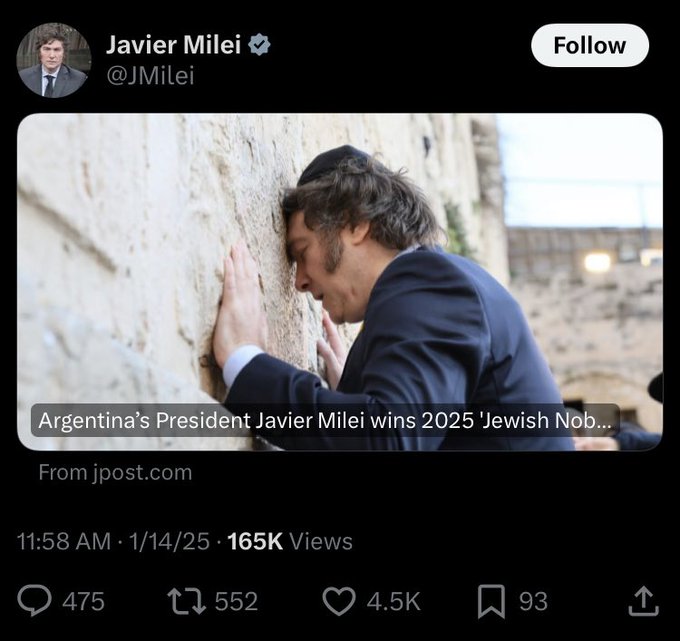680x641 pixels.
Task: Open Javier Milei's profile avatar
Action: [x=54, y=60]
